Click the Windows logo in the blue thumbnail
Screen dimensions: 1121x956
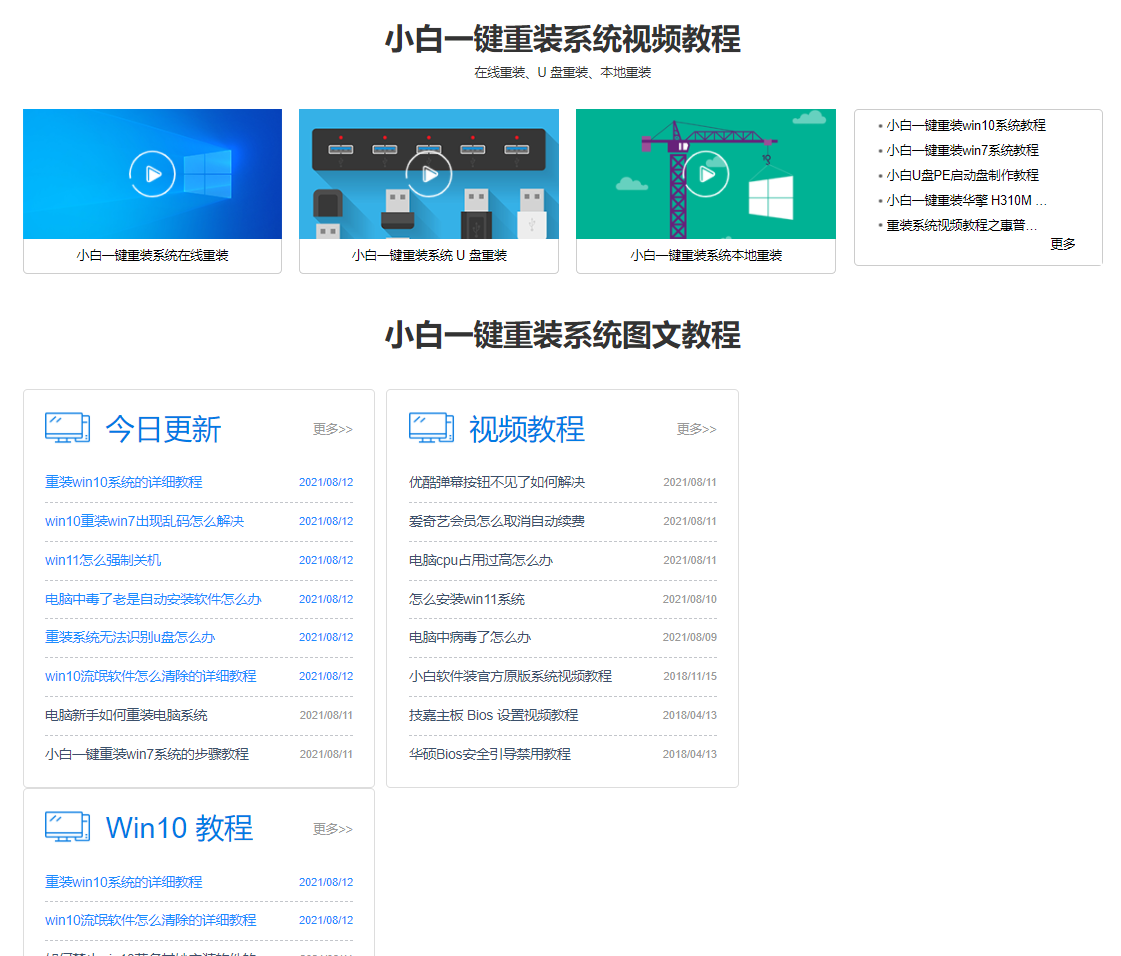pos(208,173)
